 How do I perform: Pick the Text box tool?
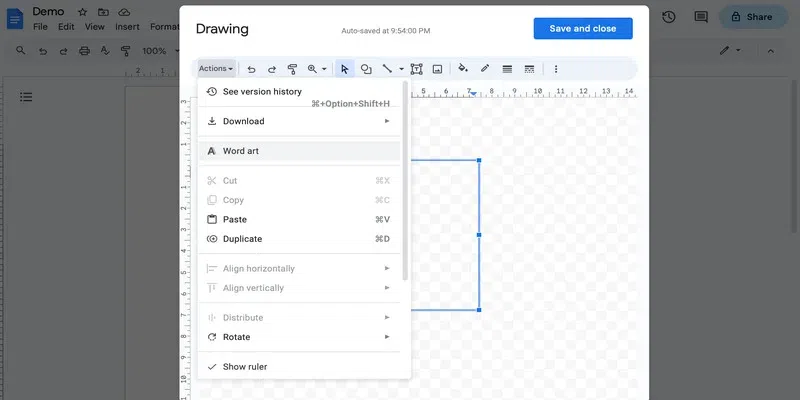coord(416,69)
